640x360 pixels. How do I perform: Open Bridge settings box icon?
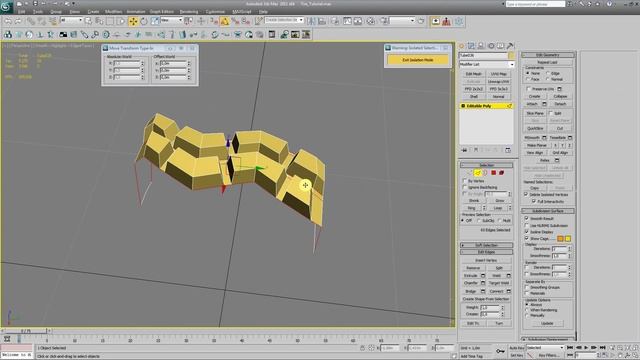(483, 291)
